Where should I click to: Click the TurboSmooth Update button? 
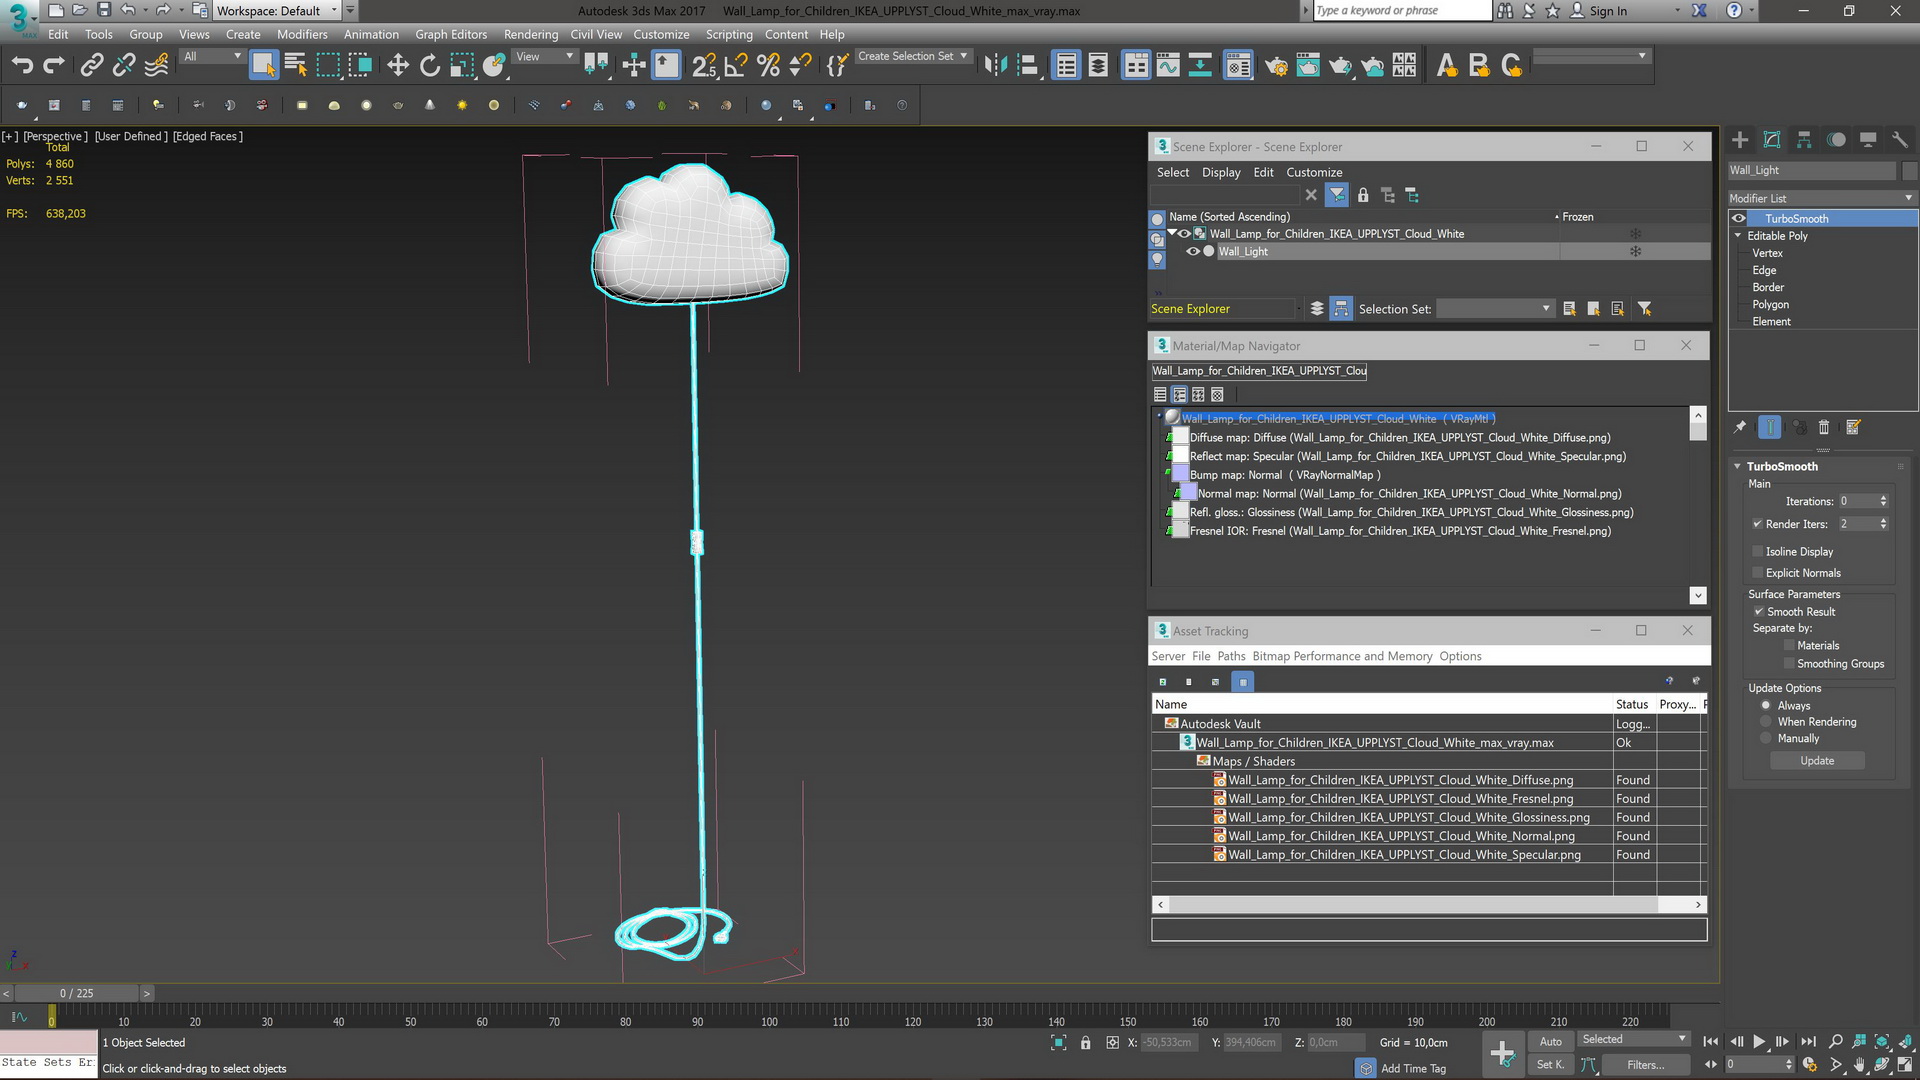point(1817,761)
